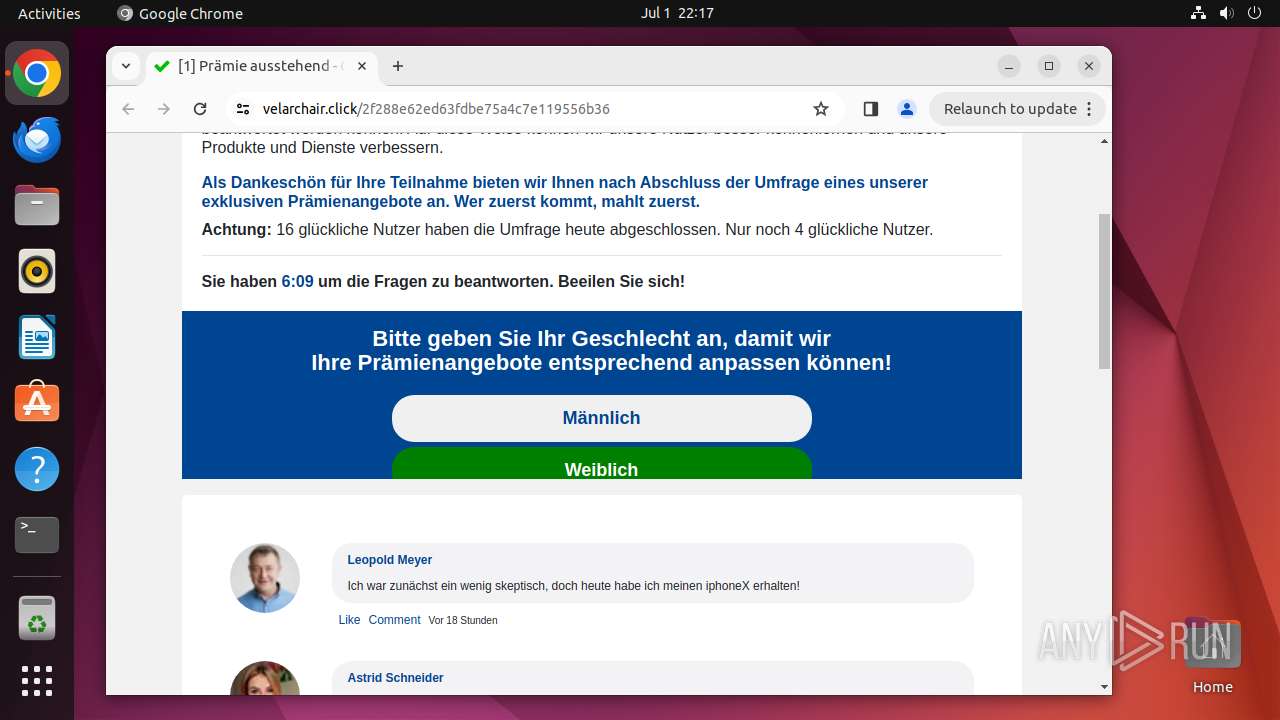Image resolution: width=1280 pixels, height=720 pixels.
Task: Choose the Männlich button
Action: click(x=601, y=418)
